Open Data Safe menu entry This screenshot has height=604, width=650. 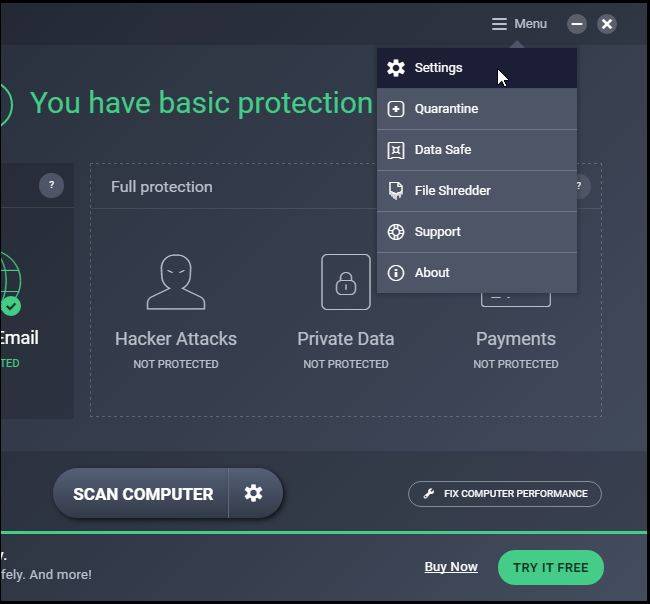tap(477, 150)
